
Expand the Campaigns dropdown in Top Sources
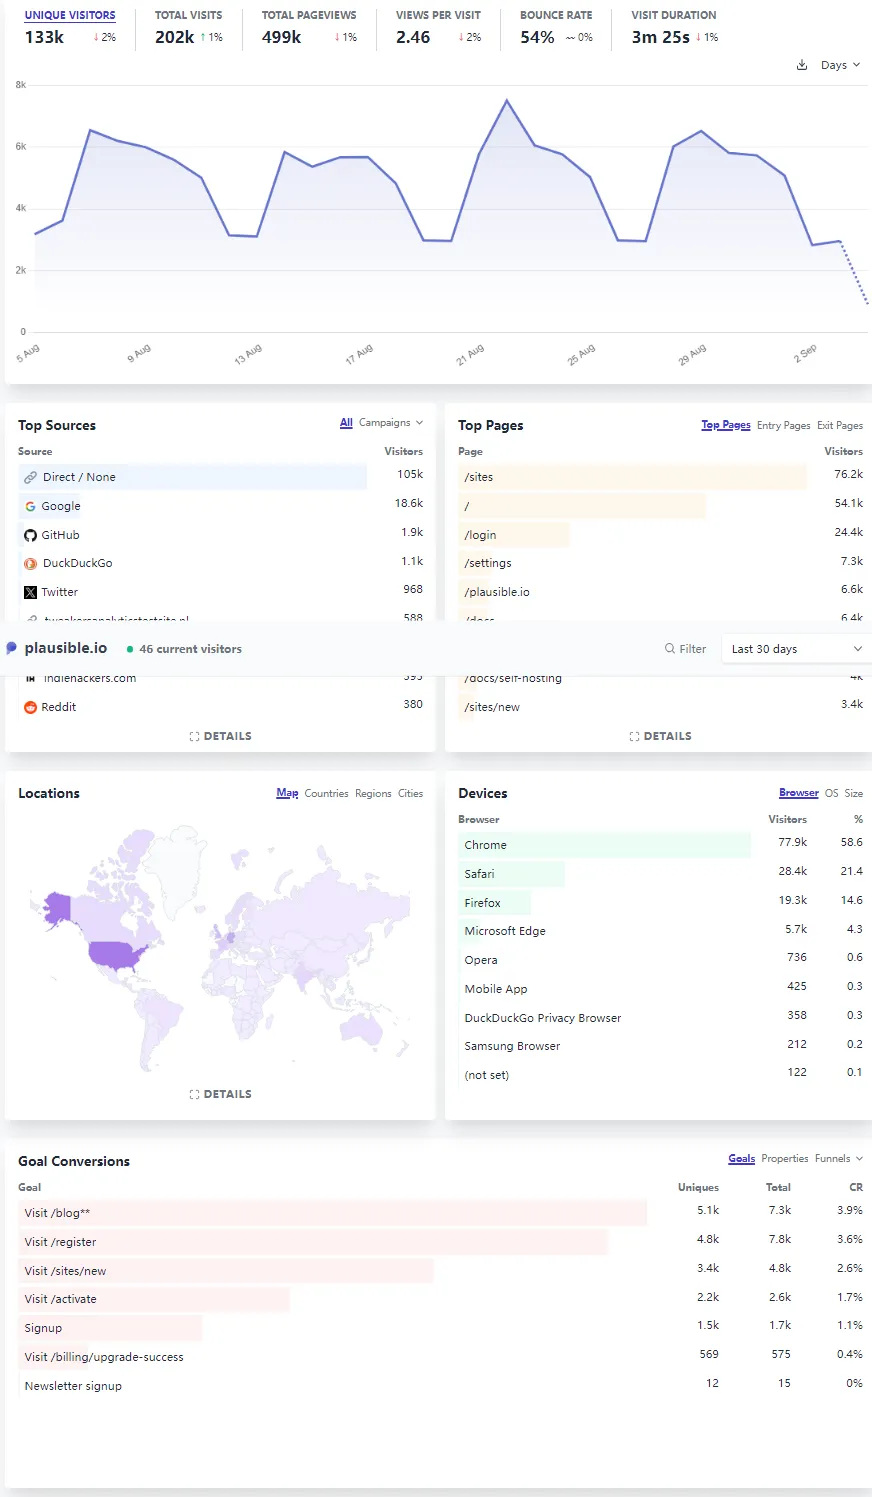click(391, 423)
